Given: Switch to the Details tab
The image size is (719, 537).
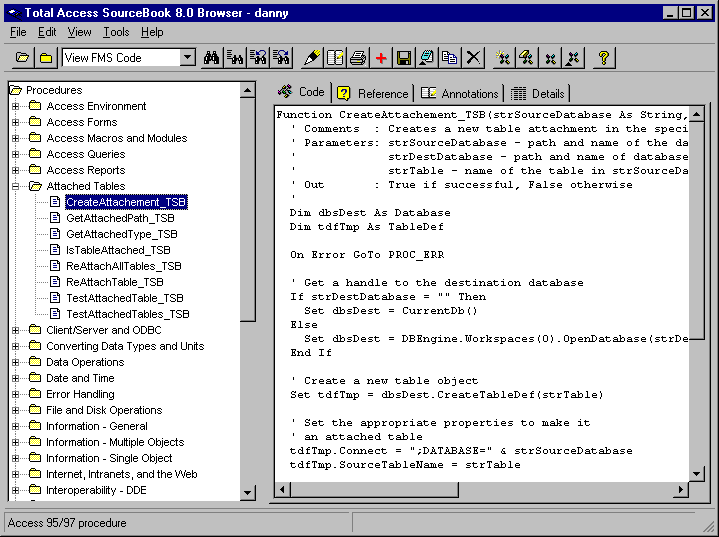Looking at the screenshot, I should click(x=537, y=94).
